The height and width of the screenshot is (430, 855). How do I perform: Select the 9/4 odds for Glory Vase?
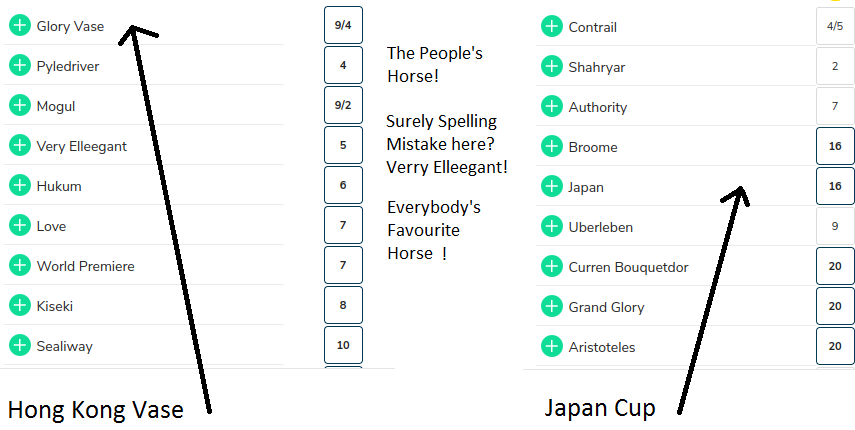pyautogui.click(x=343, y=25)
